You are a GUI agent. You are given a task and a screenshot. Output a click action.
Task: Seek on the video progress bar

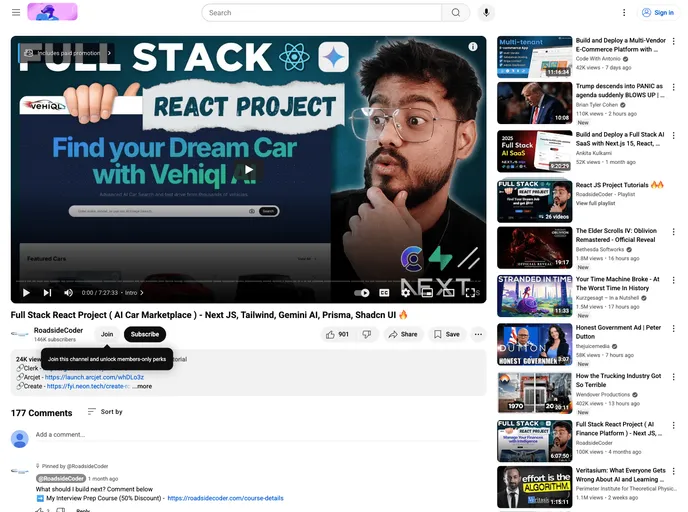pos(248,281)
